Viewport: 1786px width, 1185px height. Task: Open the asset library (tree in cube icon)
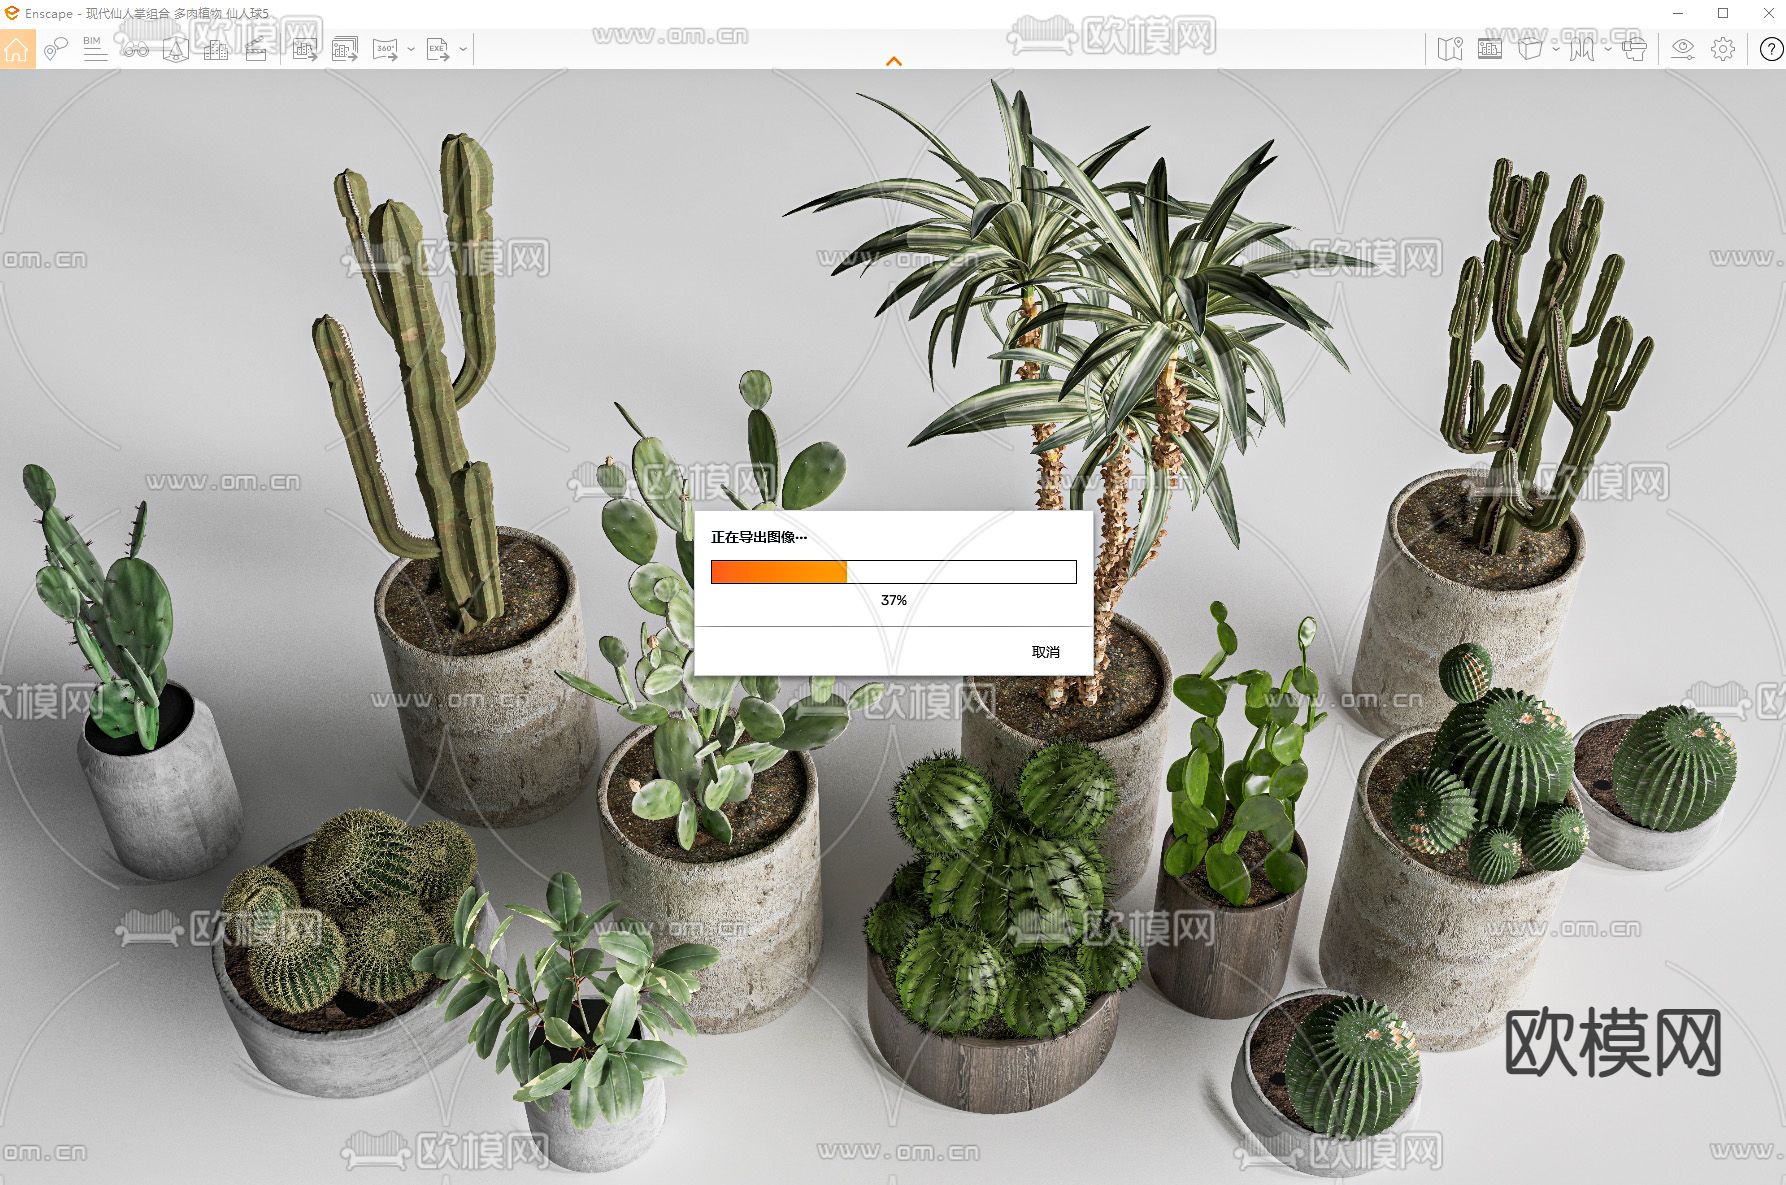[x=175, y=49]
